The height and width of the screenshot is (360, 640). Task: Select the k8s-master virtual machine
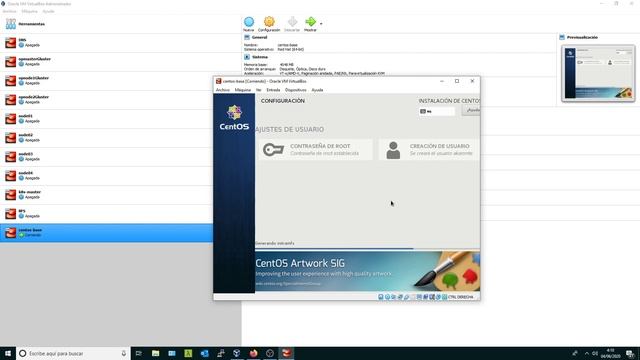106,195
